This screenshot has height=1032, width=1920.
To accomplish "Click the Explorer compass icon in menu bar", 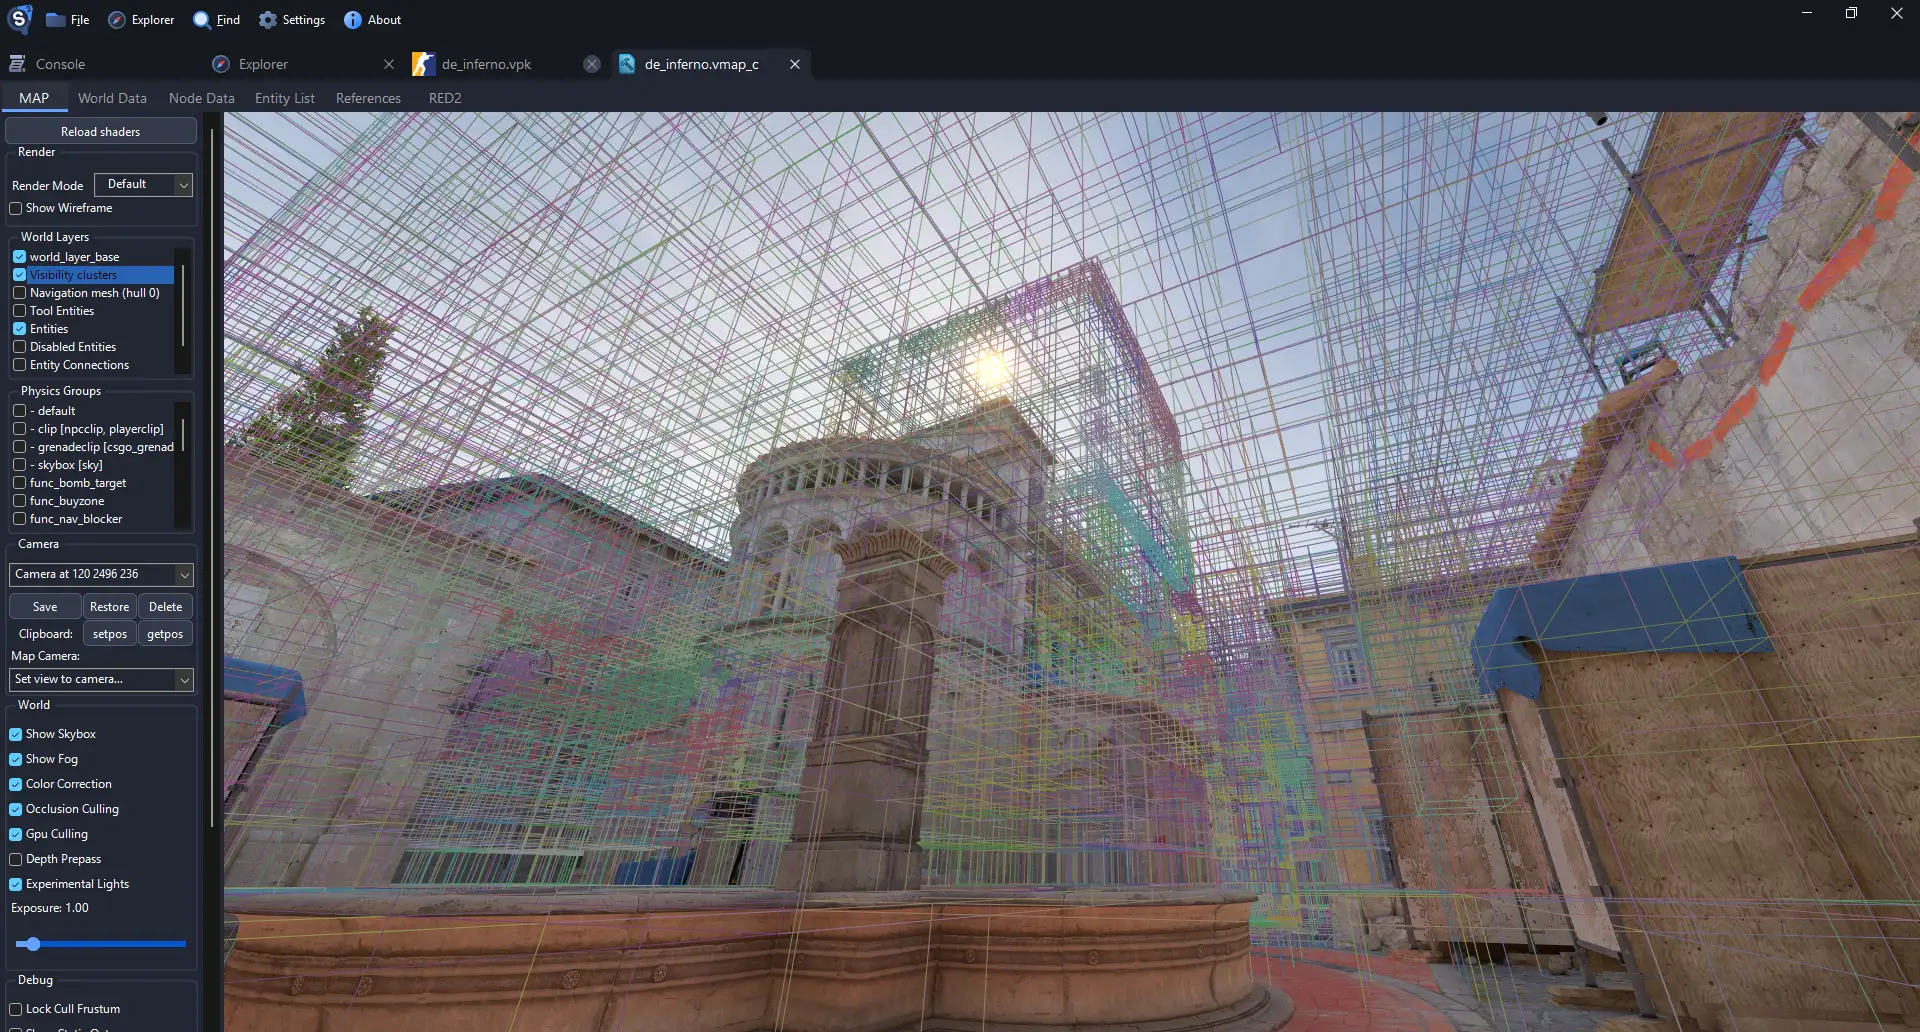I will [116, 20].
